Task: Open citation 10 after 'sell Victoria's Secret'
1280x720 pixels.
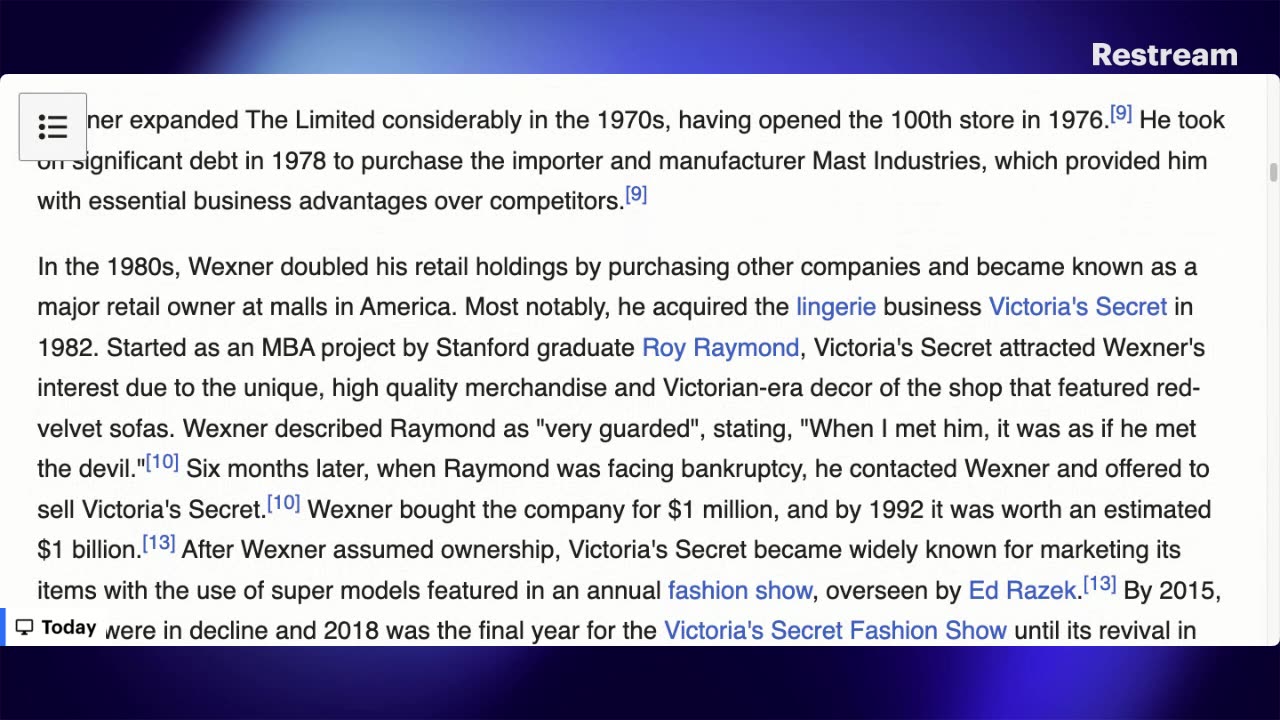Action: point(283,503)
